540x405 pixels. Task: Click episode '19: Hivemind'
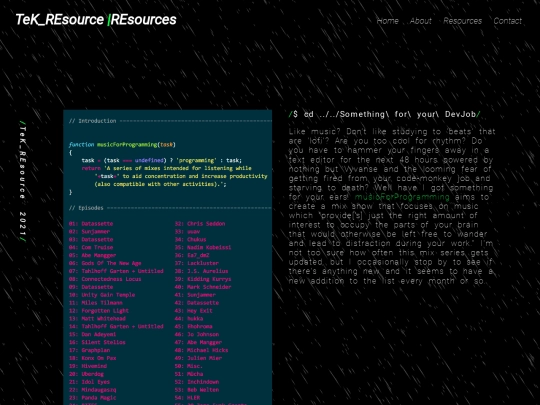[x=88, y=366]
